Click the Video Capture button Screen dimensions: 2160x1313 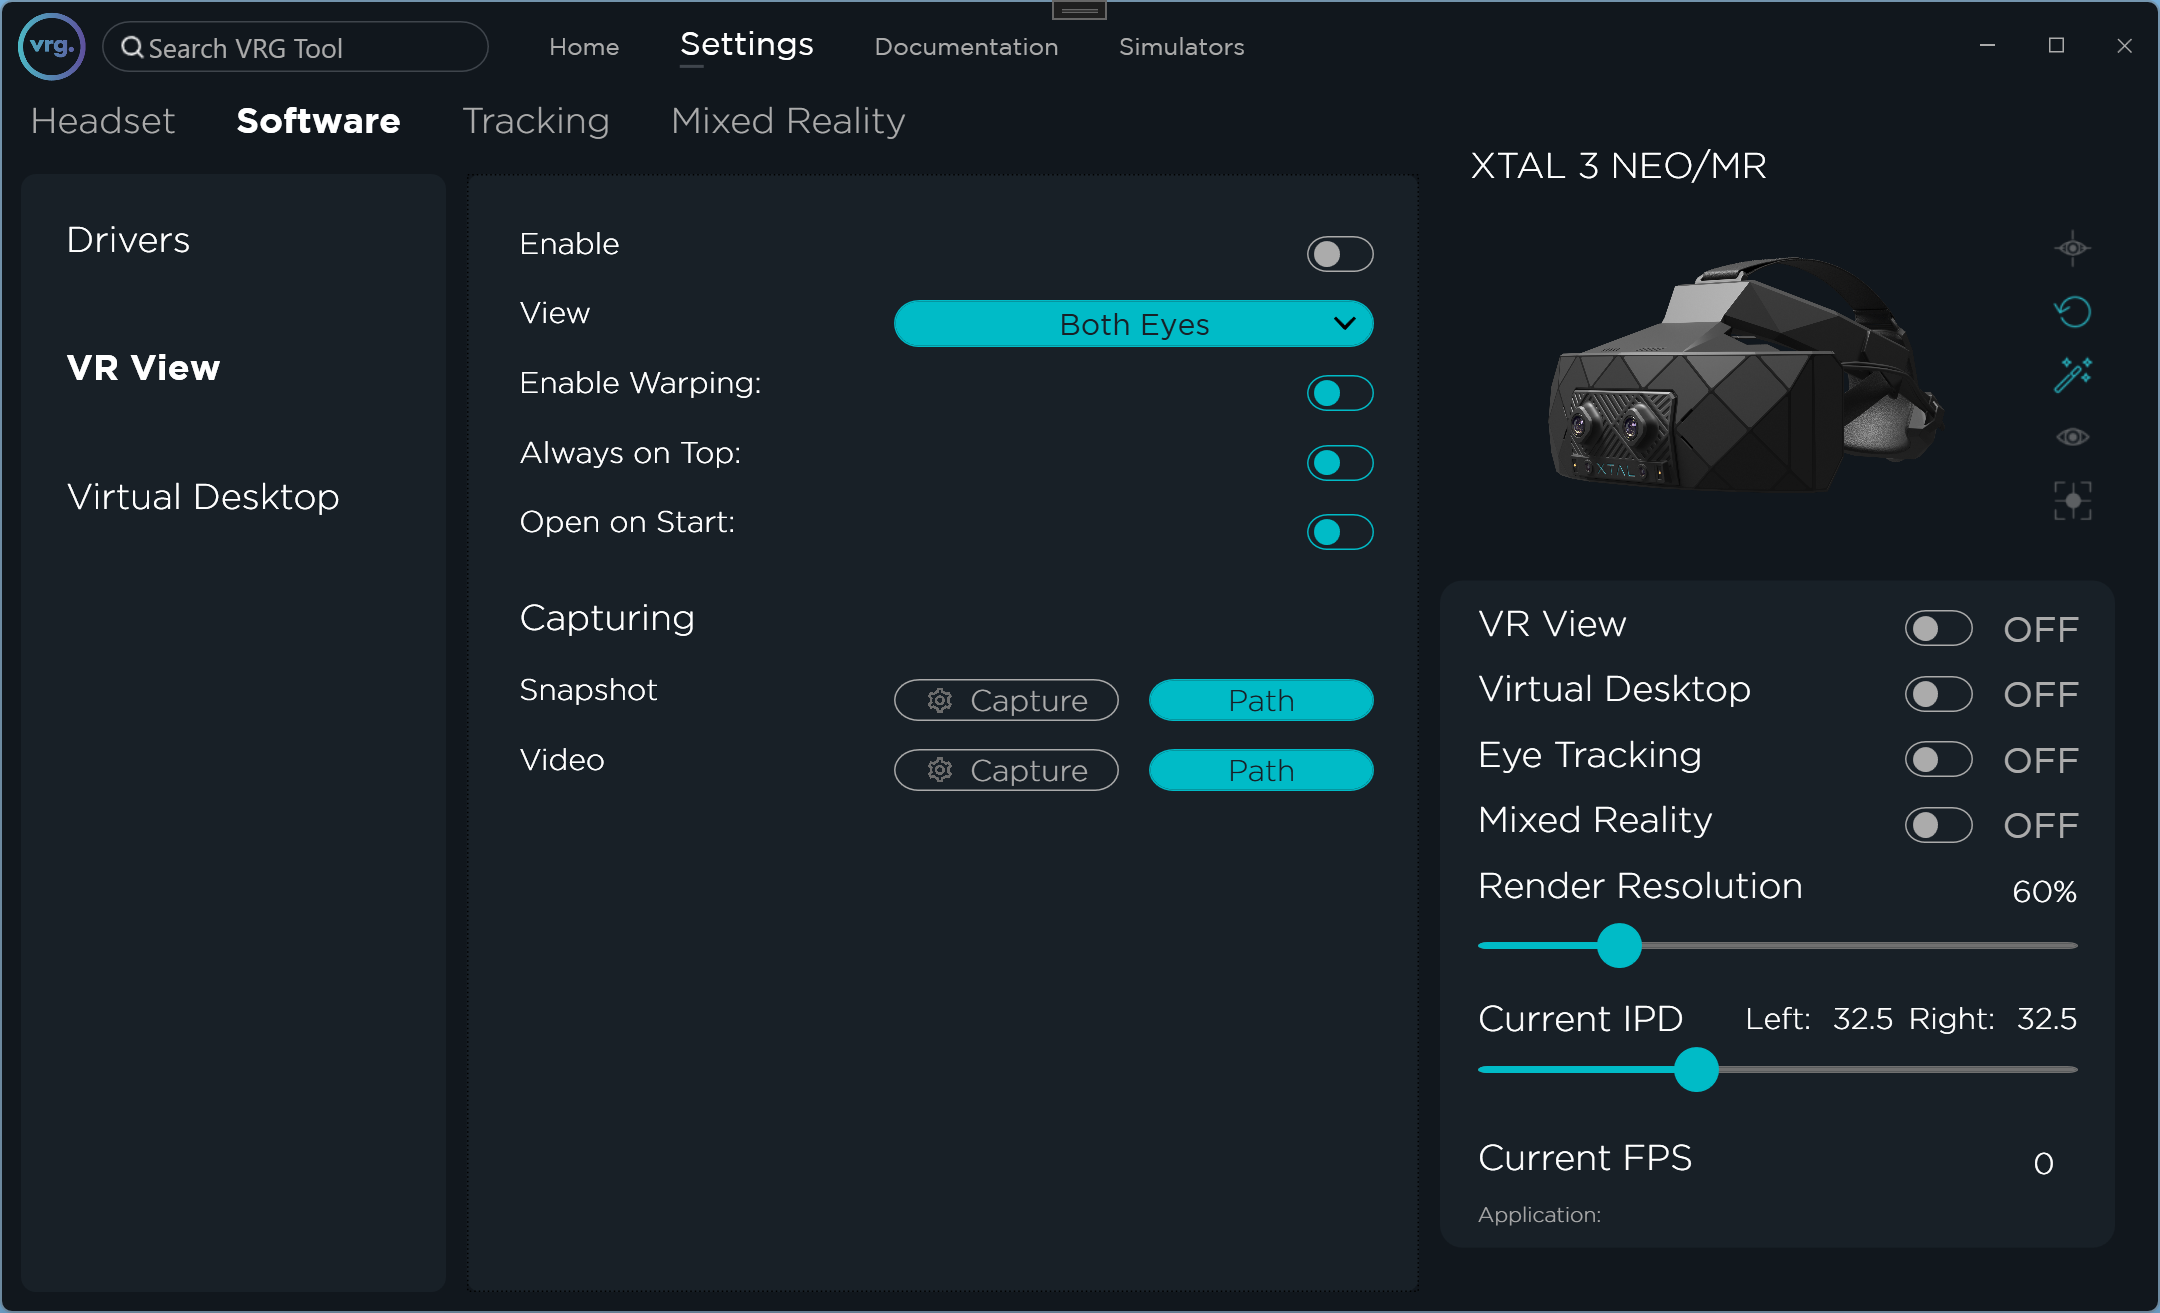(x=1006, y=770)
